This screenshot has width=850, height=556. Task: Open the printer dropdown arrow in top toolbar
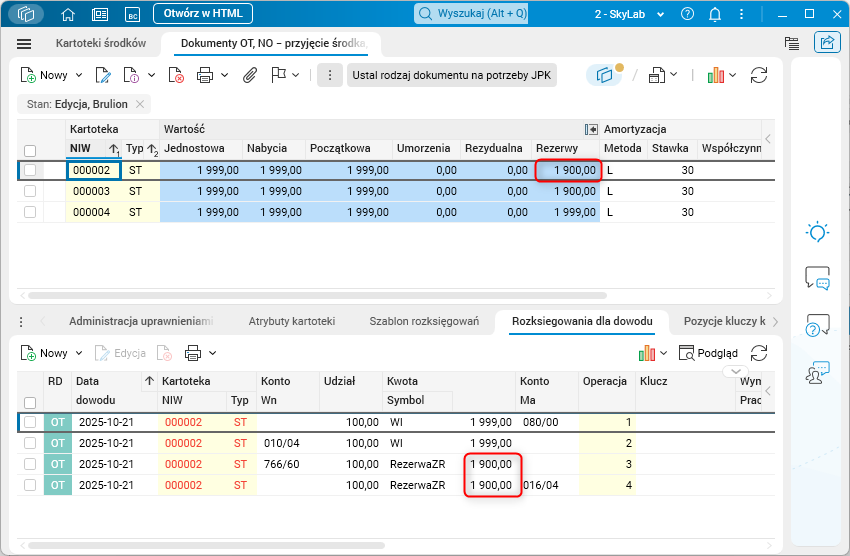[x=225, y=75]
